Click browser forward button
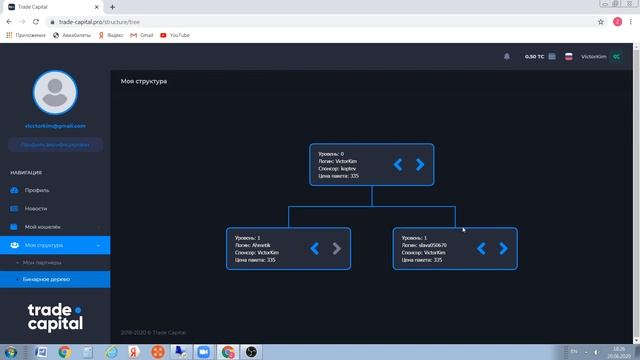 (22, 22)
